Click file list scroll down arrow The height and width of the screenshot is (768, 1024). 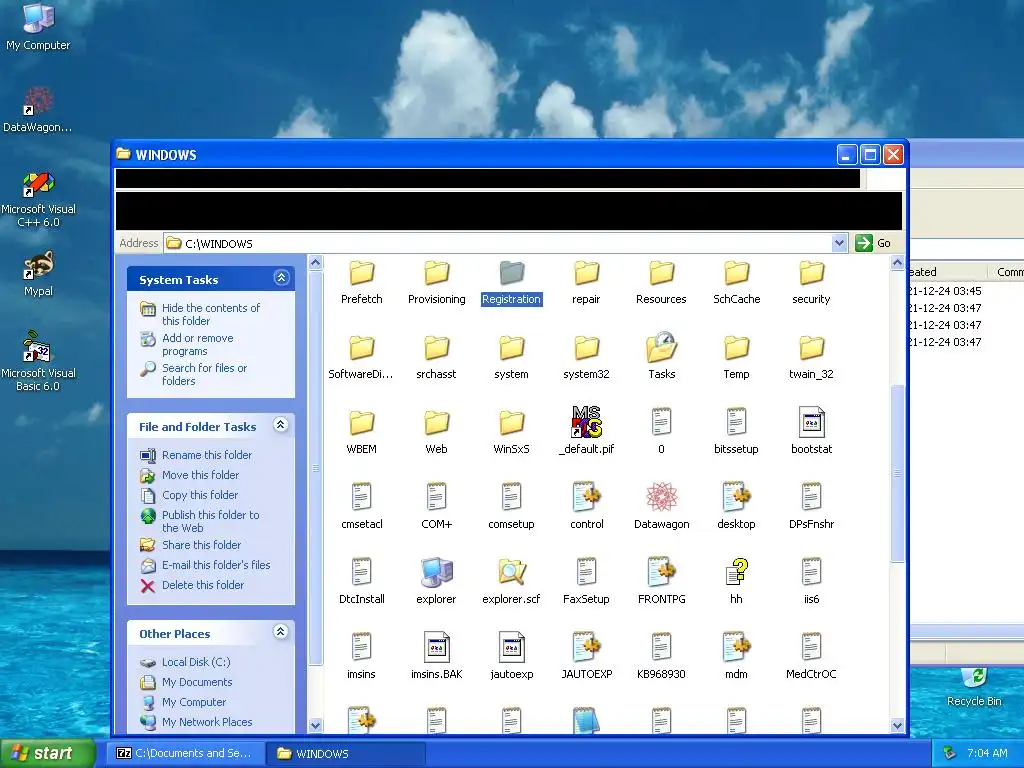point(897,726)
